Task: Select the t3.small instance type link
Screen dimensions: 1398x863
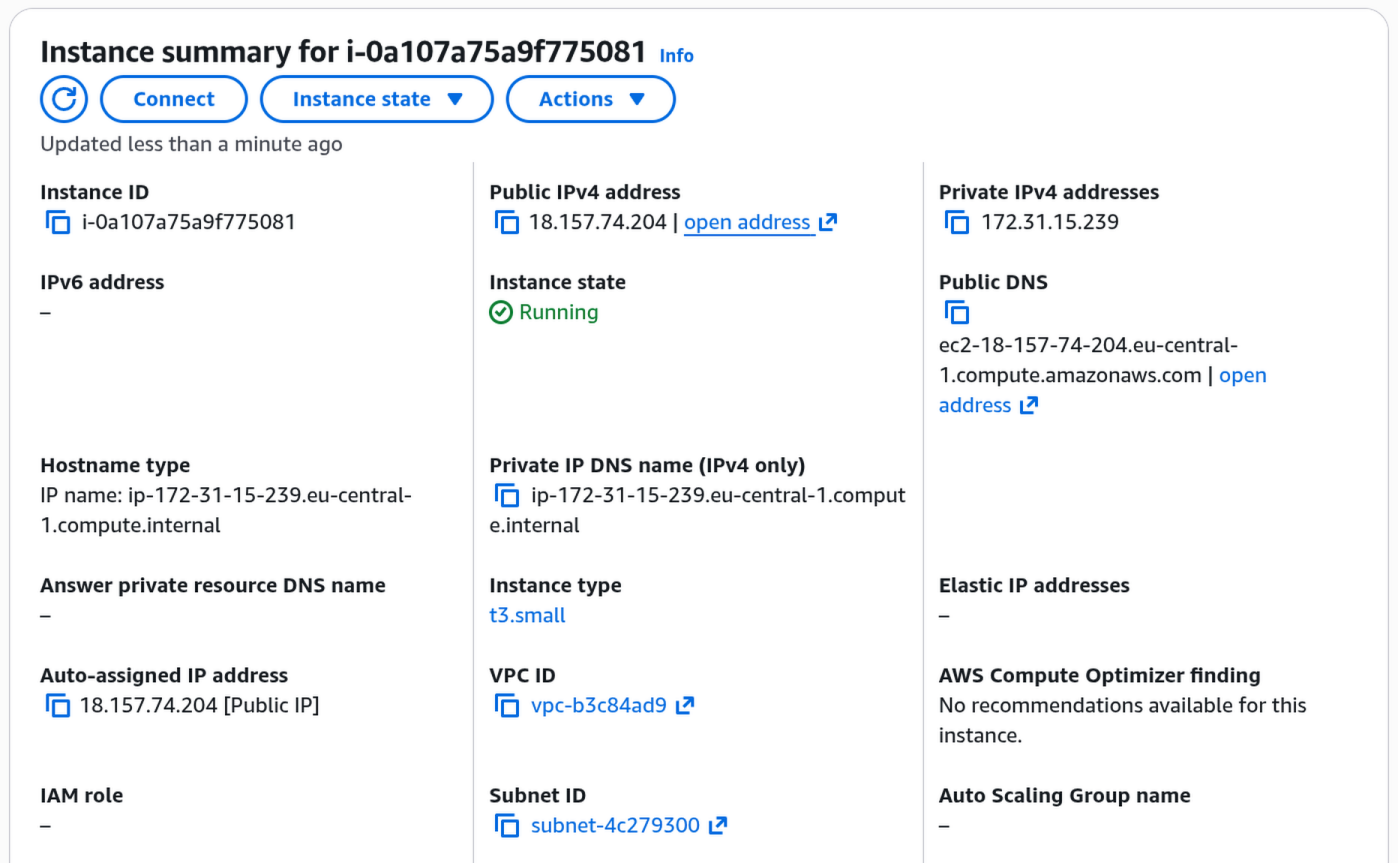Action: tap(527, 615)
